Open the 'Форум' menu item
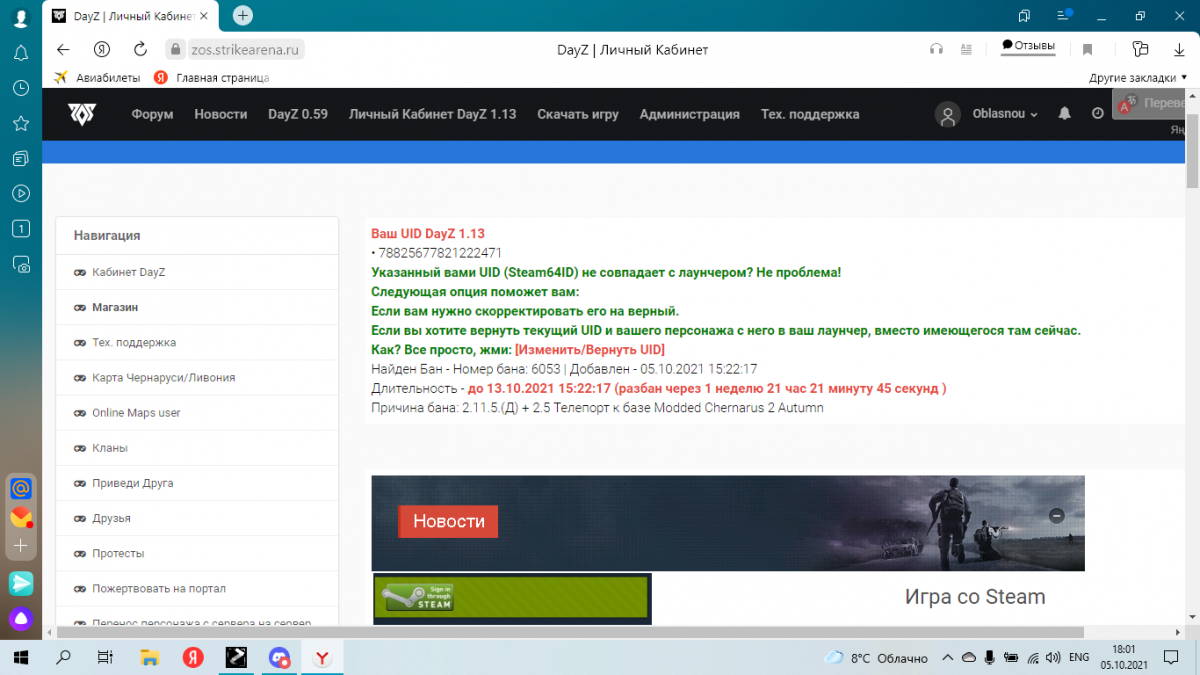This screenshot has height=675, width=1200. 152,114
